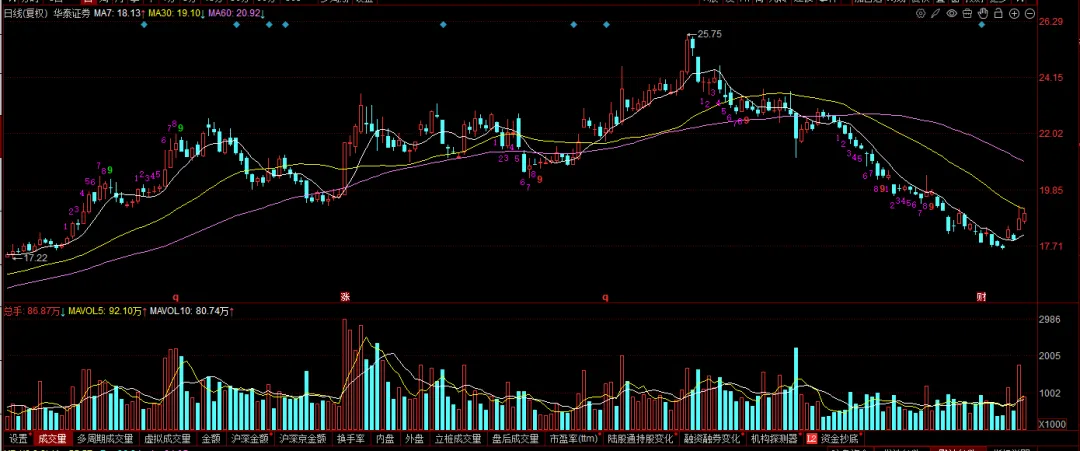This screenshot has height=451, width=1080.
Task: Click the 24.15 price axis label
Action: [1050, 78]
